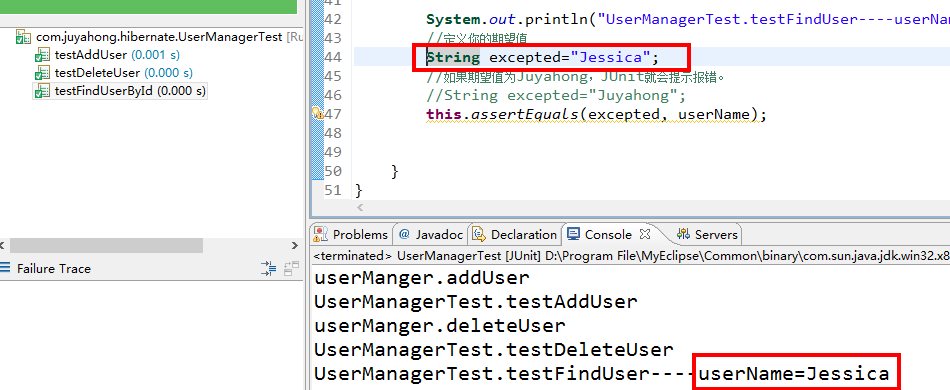This screenshot has height=390, width=950.
Task: Click the green JUnit progress bar
Action: coord(148,7)
